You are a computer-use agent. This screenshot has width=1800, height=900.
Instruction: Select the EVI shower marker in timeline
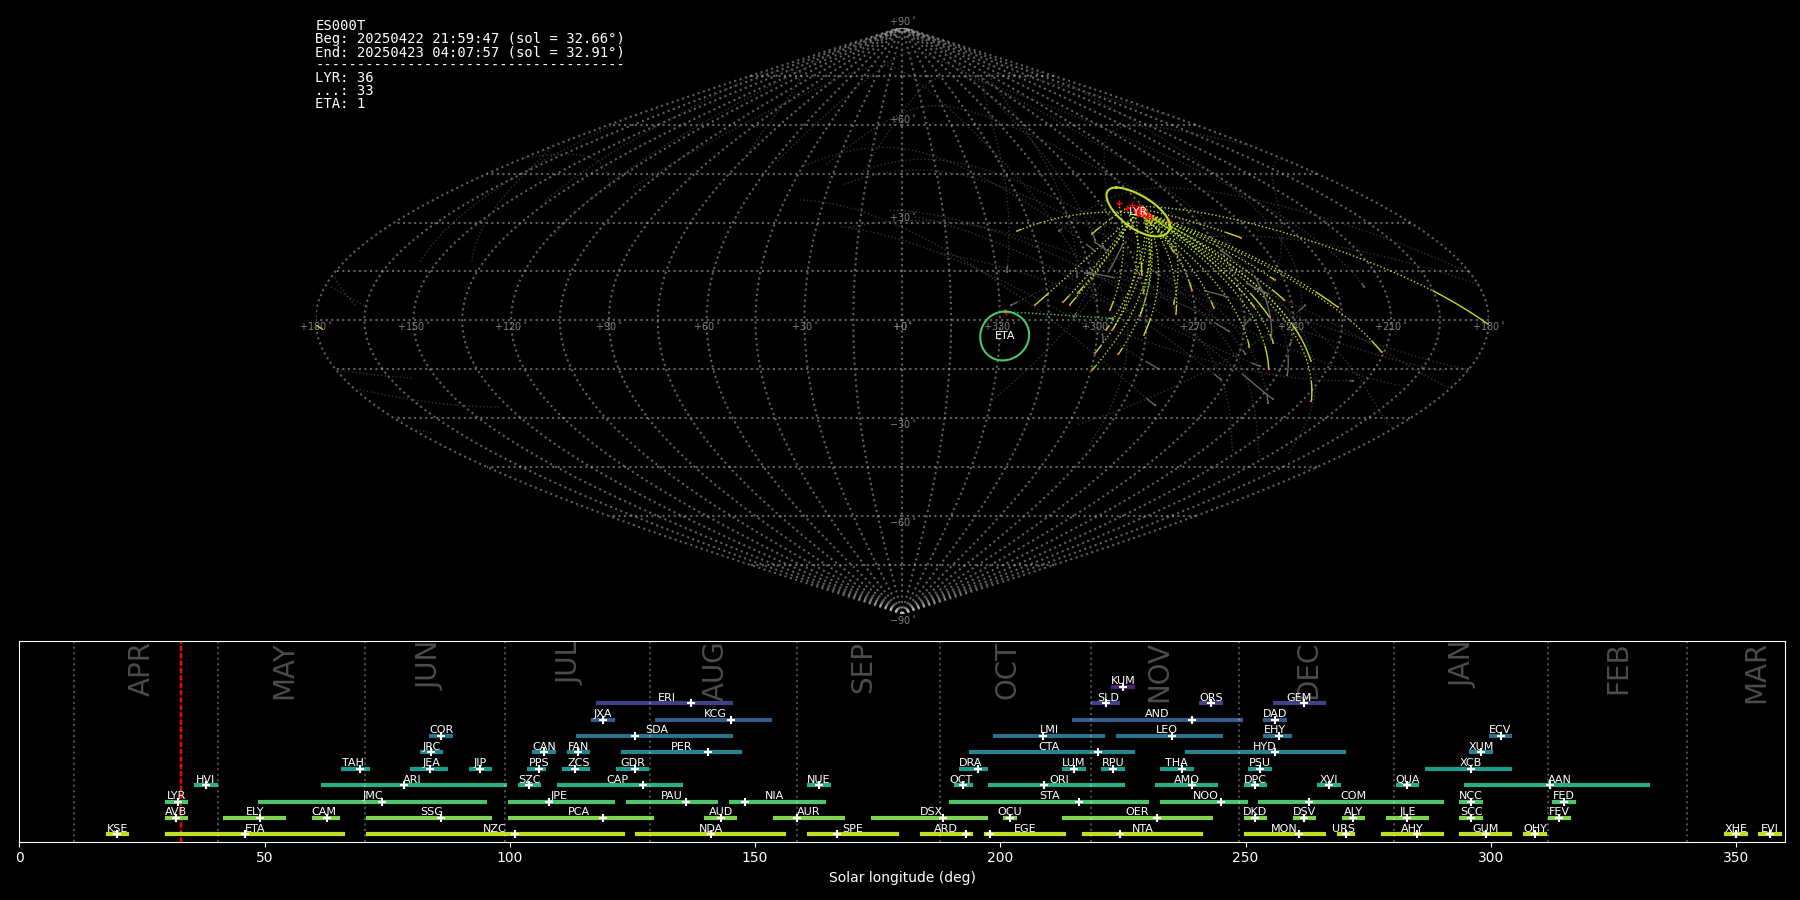(1769, 834)
